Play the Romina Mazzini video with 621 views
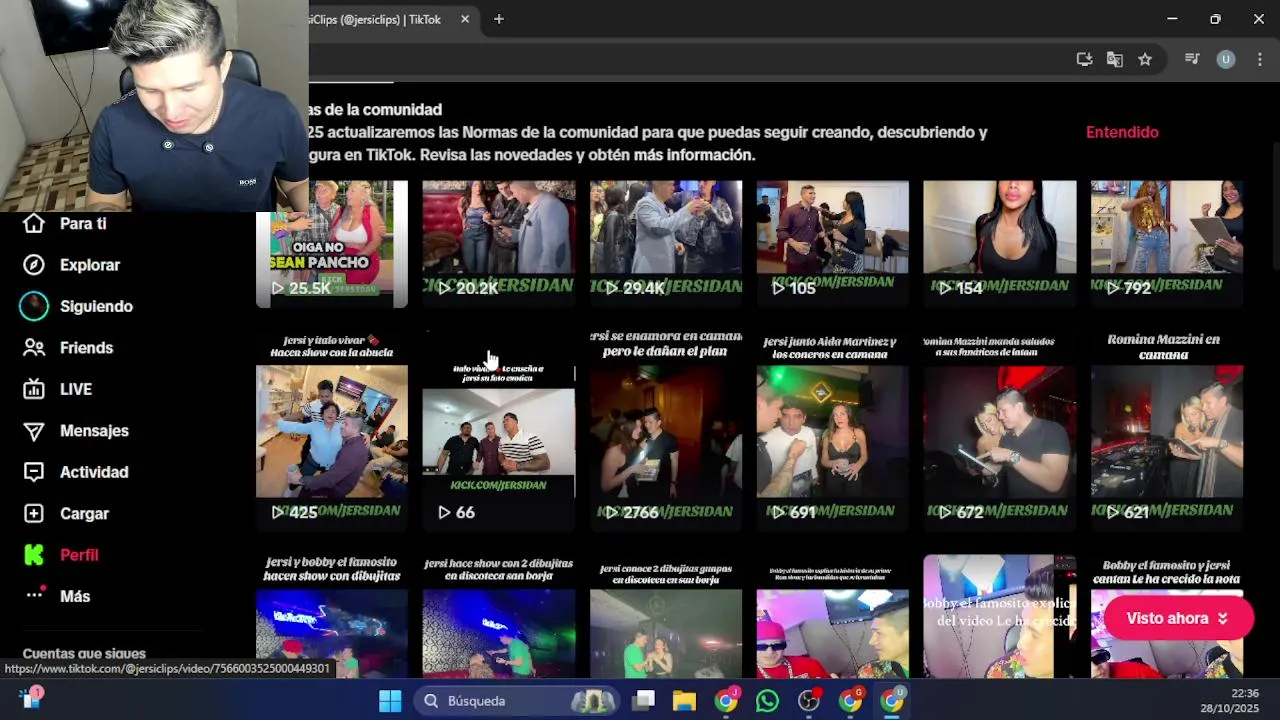 point(1167,430)
